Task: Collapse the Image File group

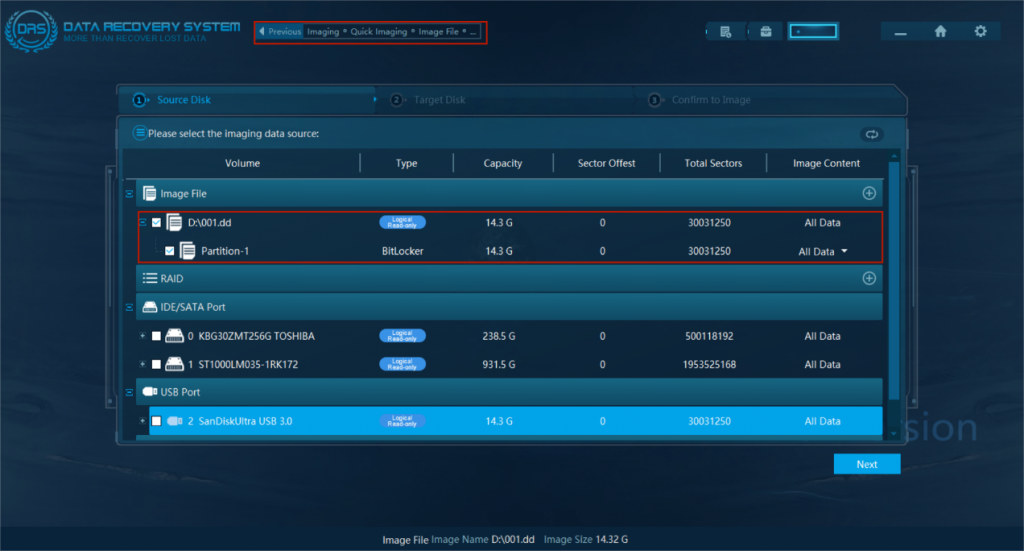Action: [x=128, y=194]
